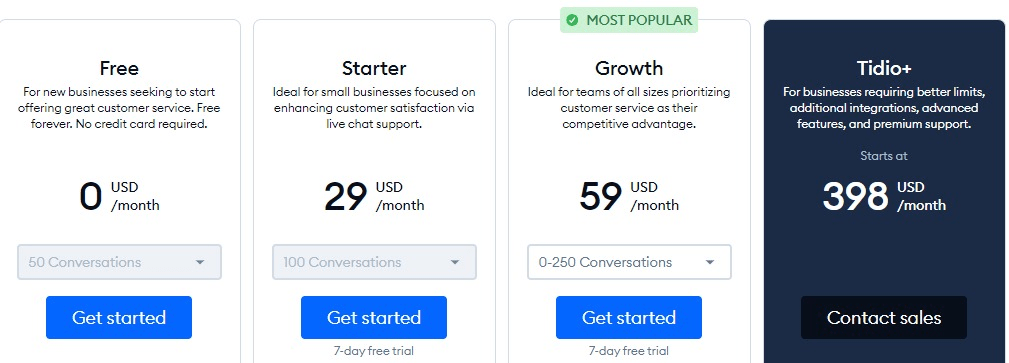Image resolution: width=1009 pixels, height=363 pixels.
Task: Get started with the Starter plan
Action: click(x=374, y=317)
